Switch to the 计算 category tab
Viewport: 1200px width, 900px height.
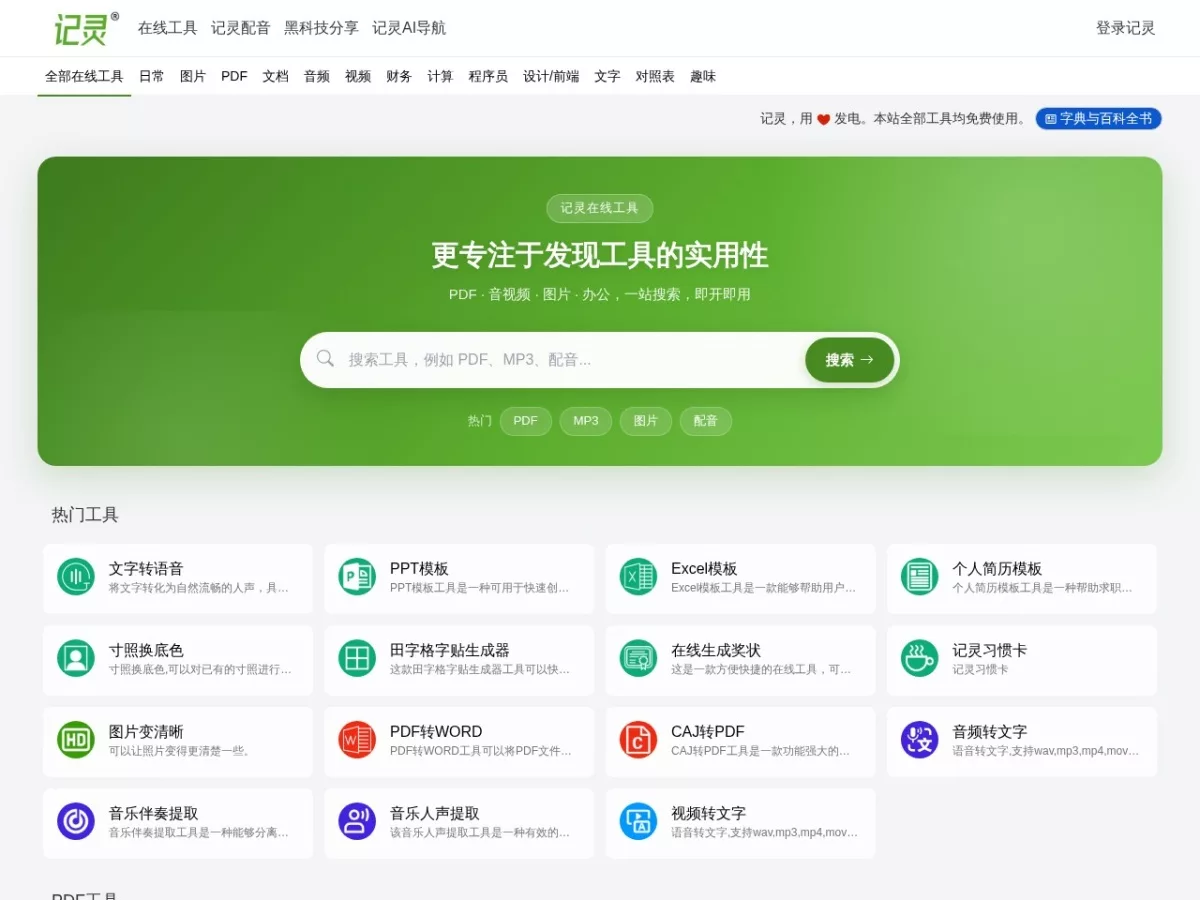click(x=440, y=76)
